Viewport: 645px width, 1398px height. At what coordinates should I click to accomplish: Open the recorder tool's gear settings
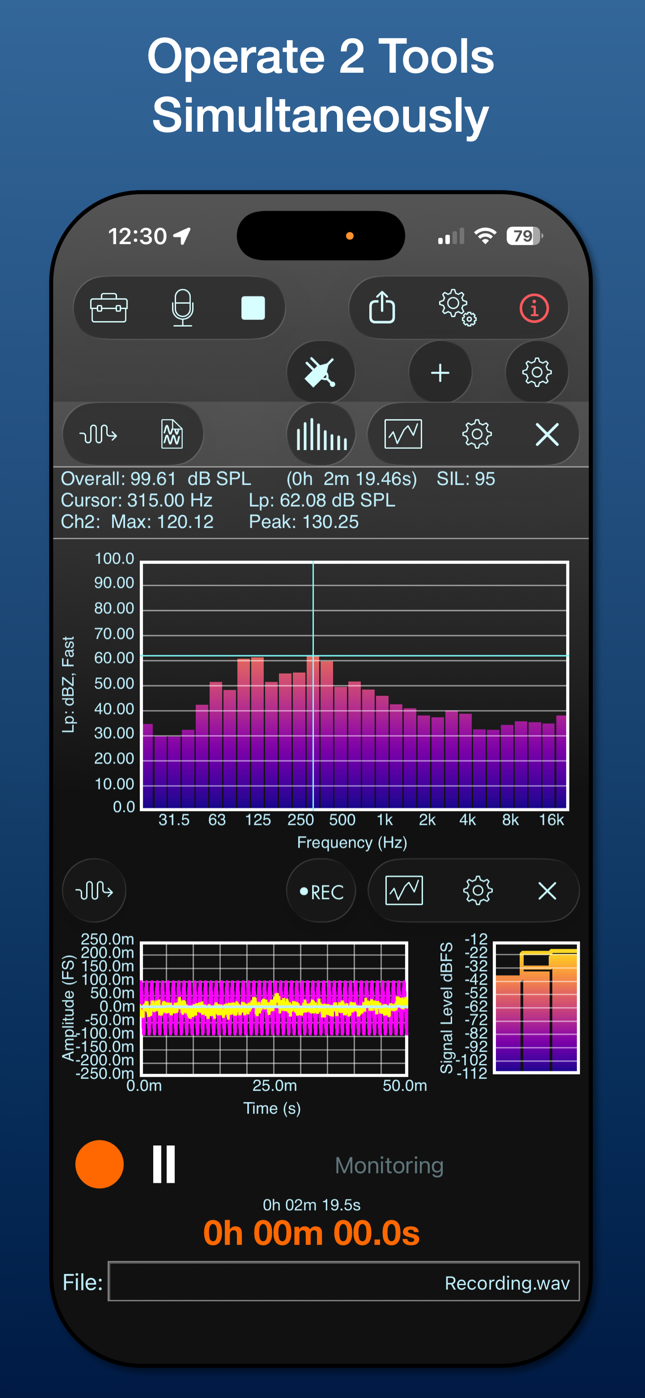point(478,890)
